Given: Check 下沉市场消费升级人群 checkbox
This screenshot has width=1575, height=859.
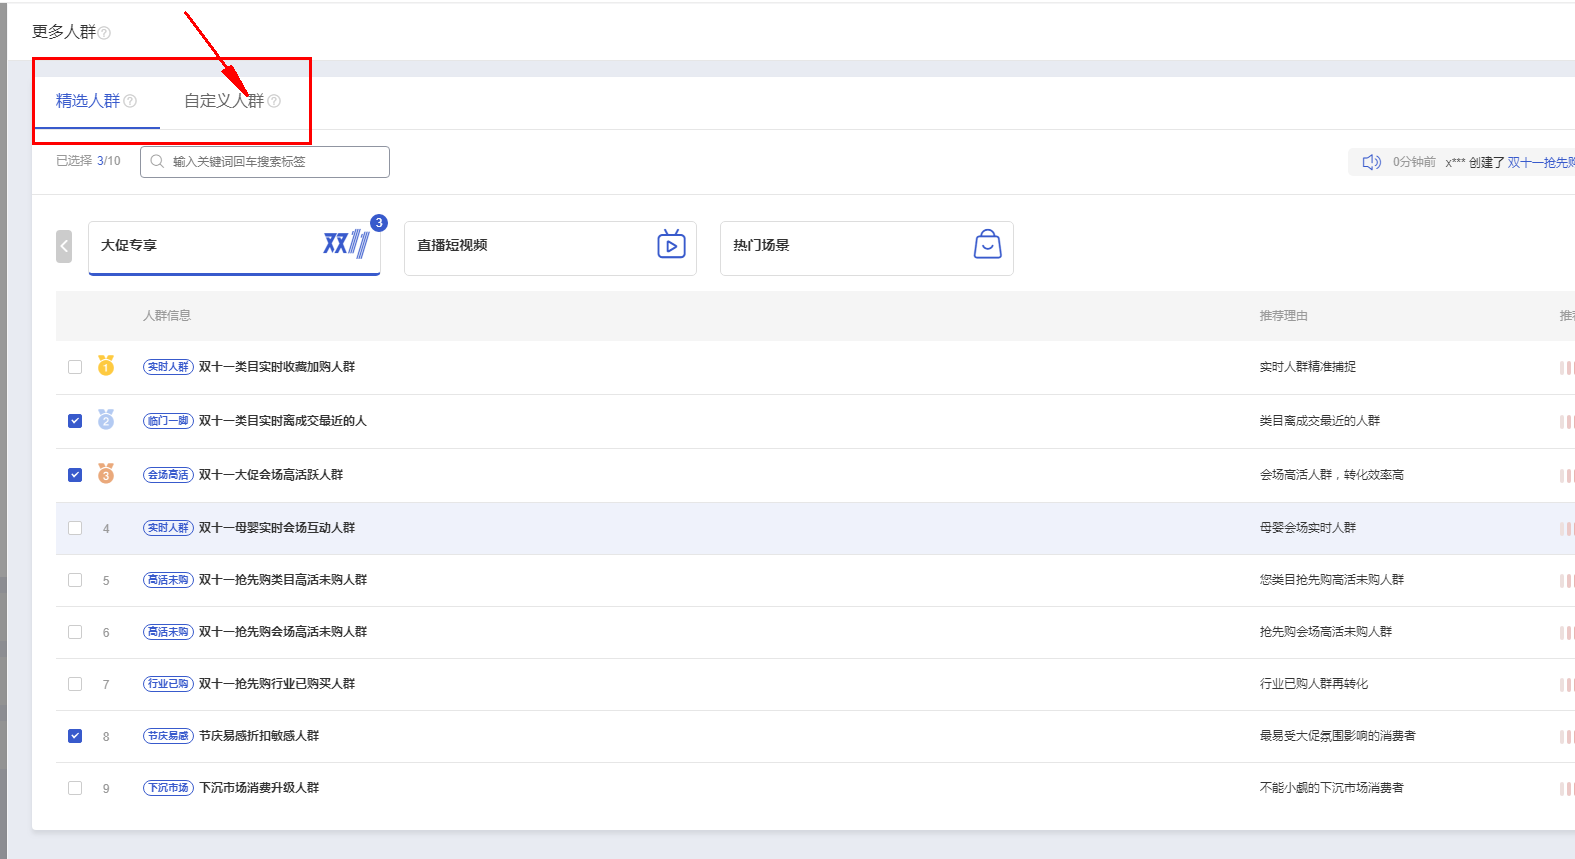Looking at the screenshot, I should pos(75,788).
